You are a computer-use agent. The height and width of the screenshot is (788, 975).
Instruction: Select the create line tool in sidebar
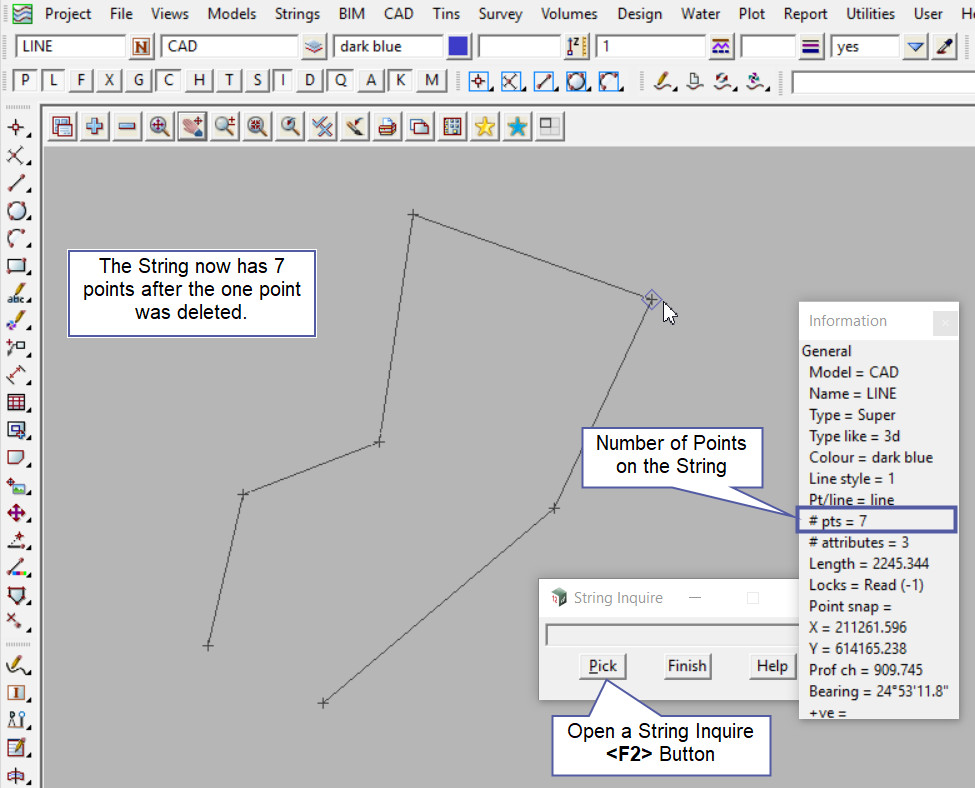point(16,184)
